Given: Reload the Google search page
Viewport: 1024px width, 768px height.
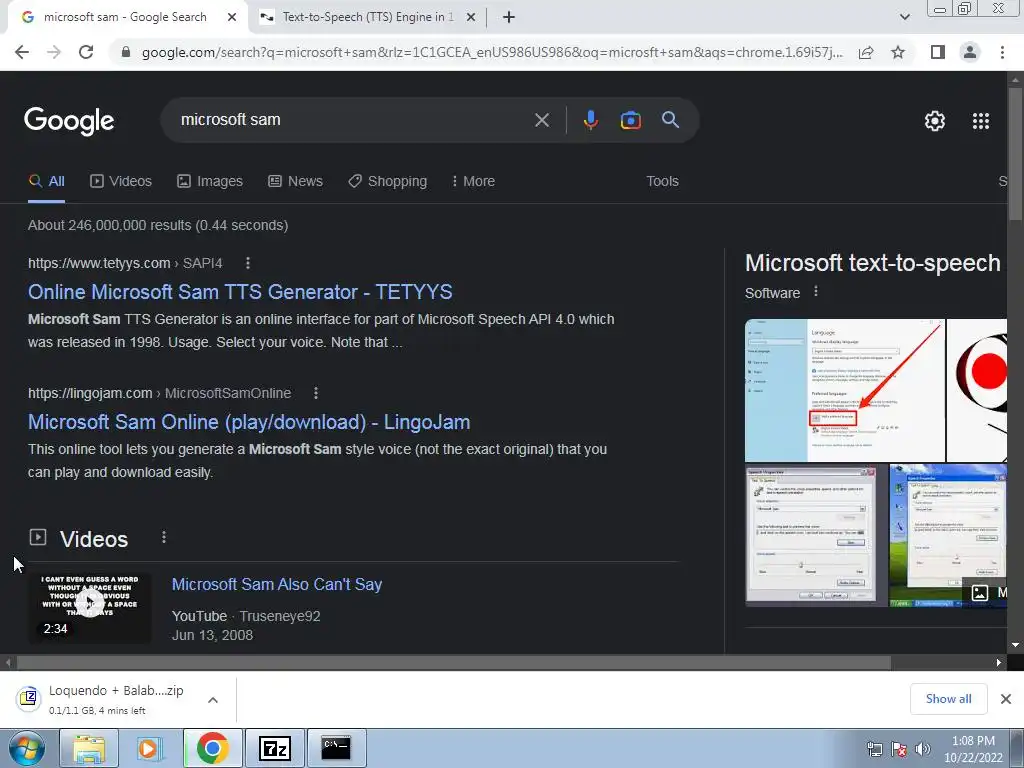Looking at the screenshot, I should pyautogui.click(x=86, y=52).
